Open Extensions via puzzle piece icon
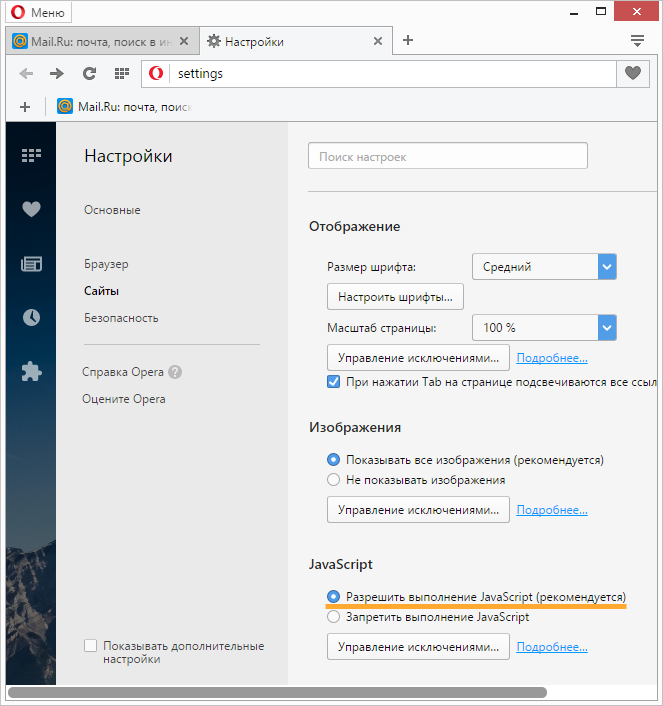Screen dimensions: 663x706 click(31, 372)
